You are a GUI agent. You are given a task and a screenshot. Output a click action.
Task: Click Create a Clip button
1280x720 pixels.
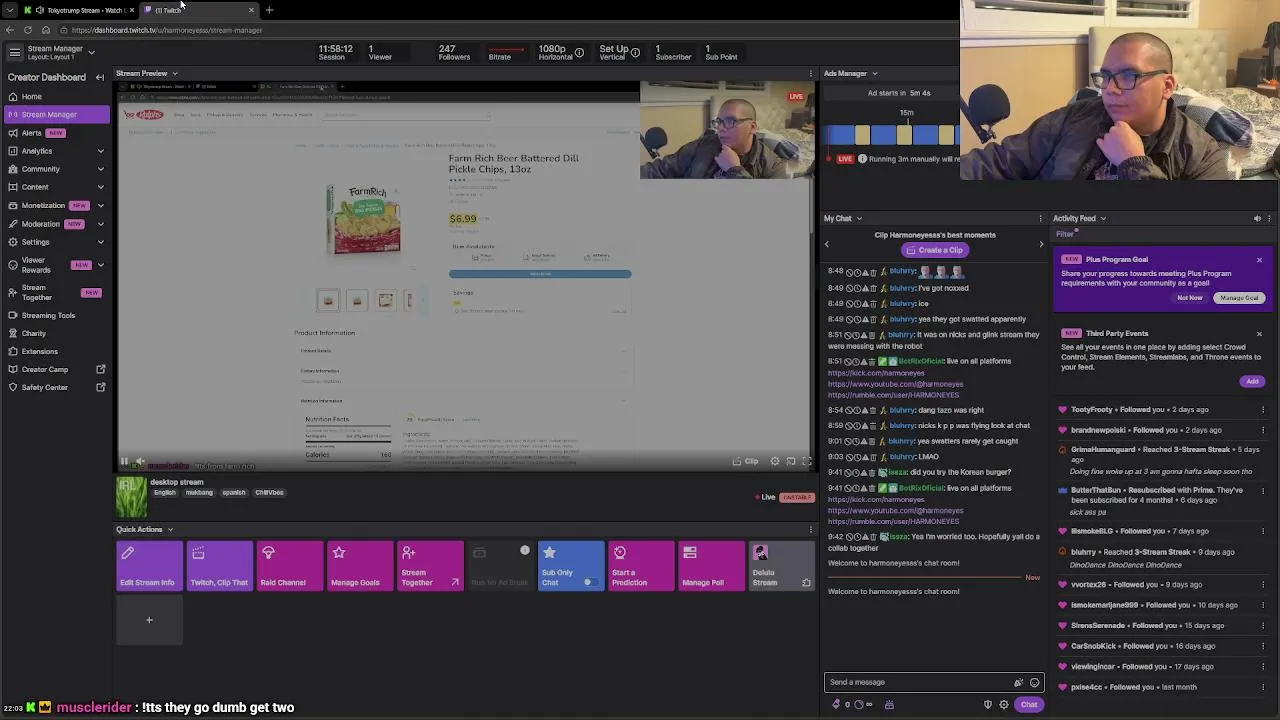[x=935, y=250]
